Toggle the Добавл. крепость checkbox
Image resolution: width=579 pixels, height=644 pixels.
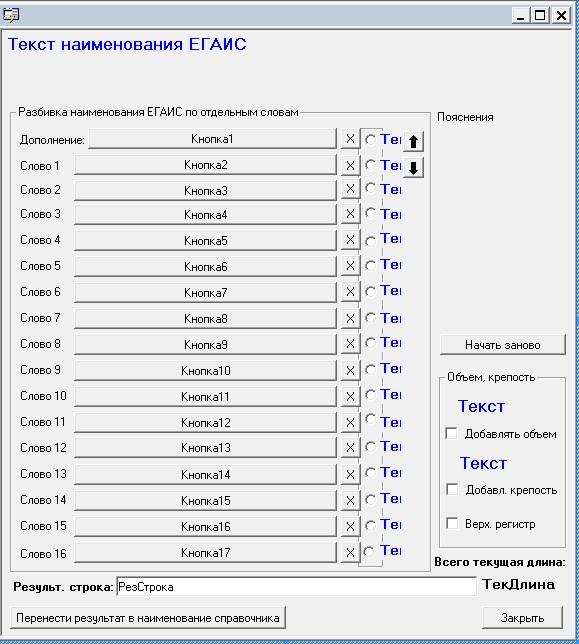coord(452,489)
